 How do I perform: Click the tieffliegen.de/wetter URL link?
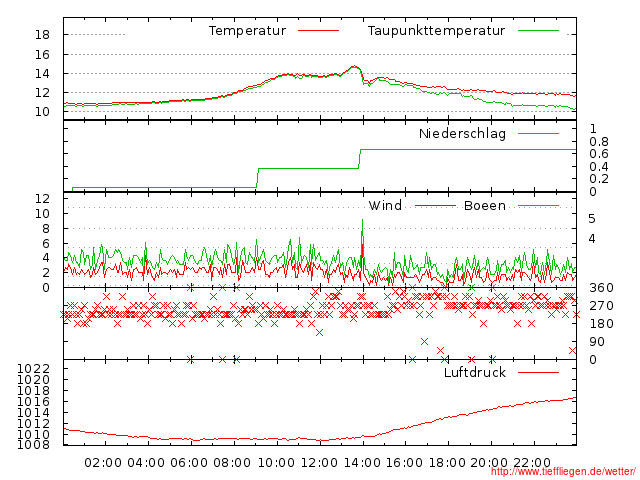coord(563,471)
